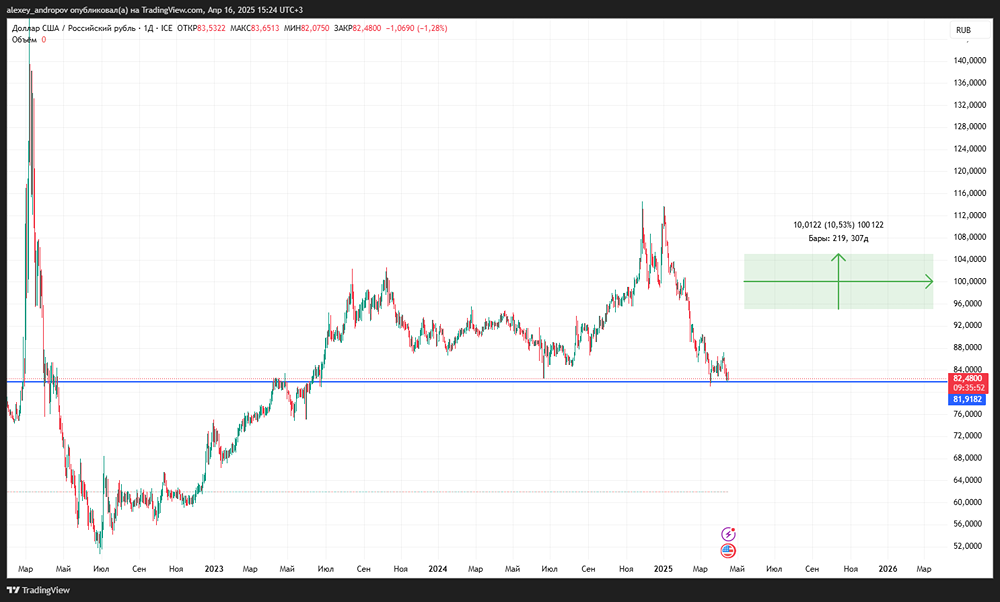This screenshot has height=602, width=1000.
Task: Click the ОТКР 83,5322 open value
Action: [201, 28]
